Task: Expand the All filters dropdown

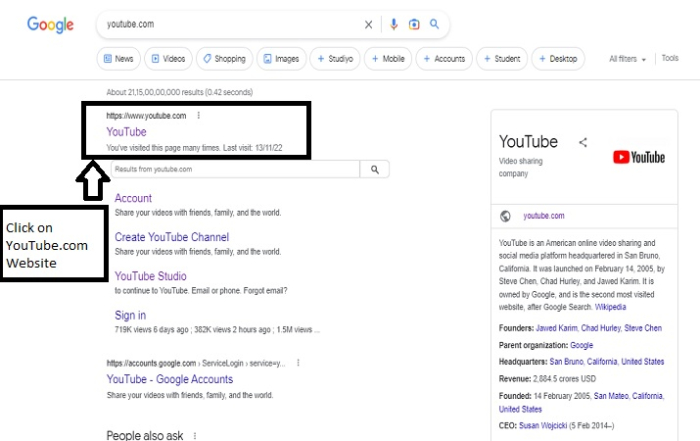Action: click(x=628, y=59)
